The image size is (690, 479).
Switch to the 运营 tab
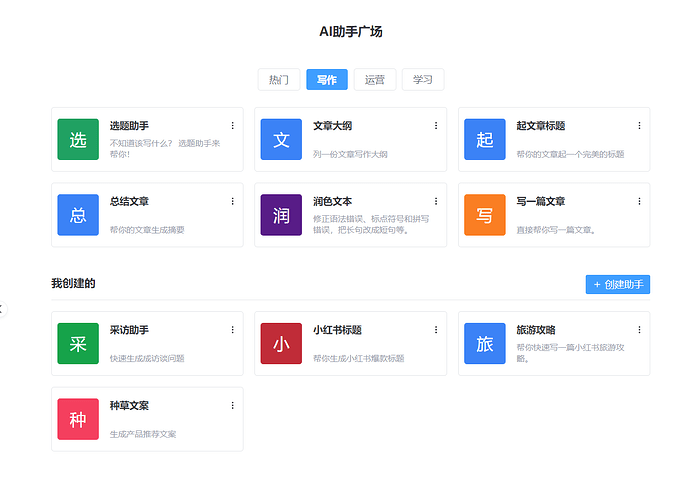(x=375, y=80)
